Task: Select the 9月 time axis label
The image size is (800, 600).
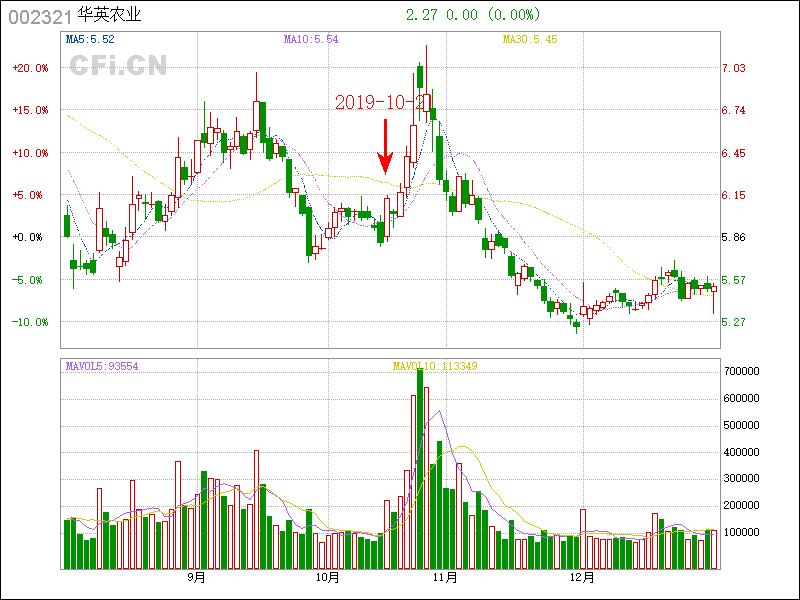Action: click(x=197, y=578)
